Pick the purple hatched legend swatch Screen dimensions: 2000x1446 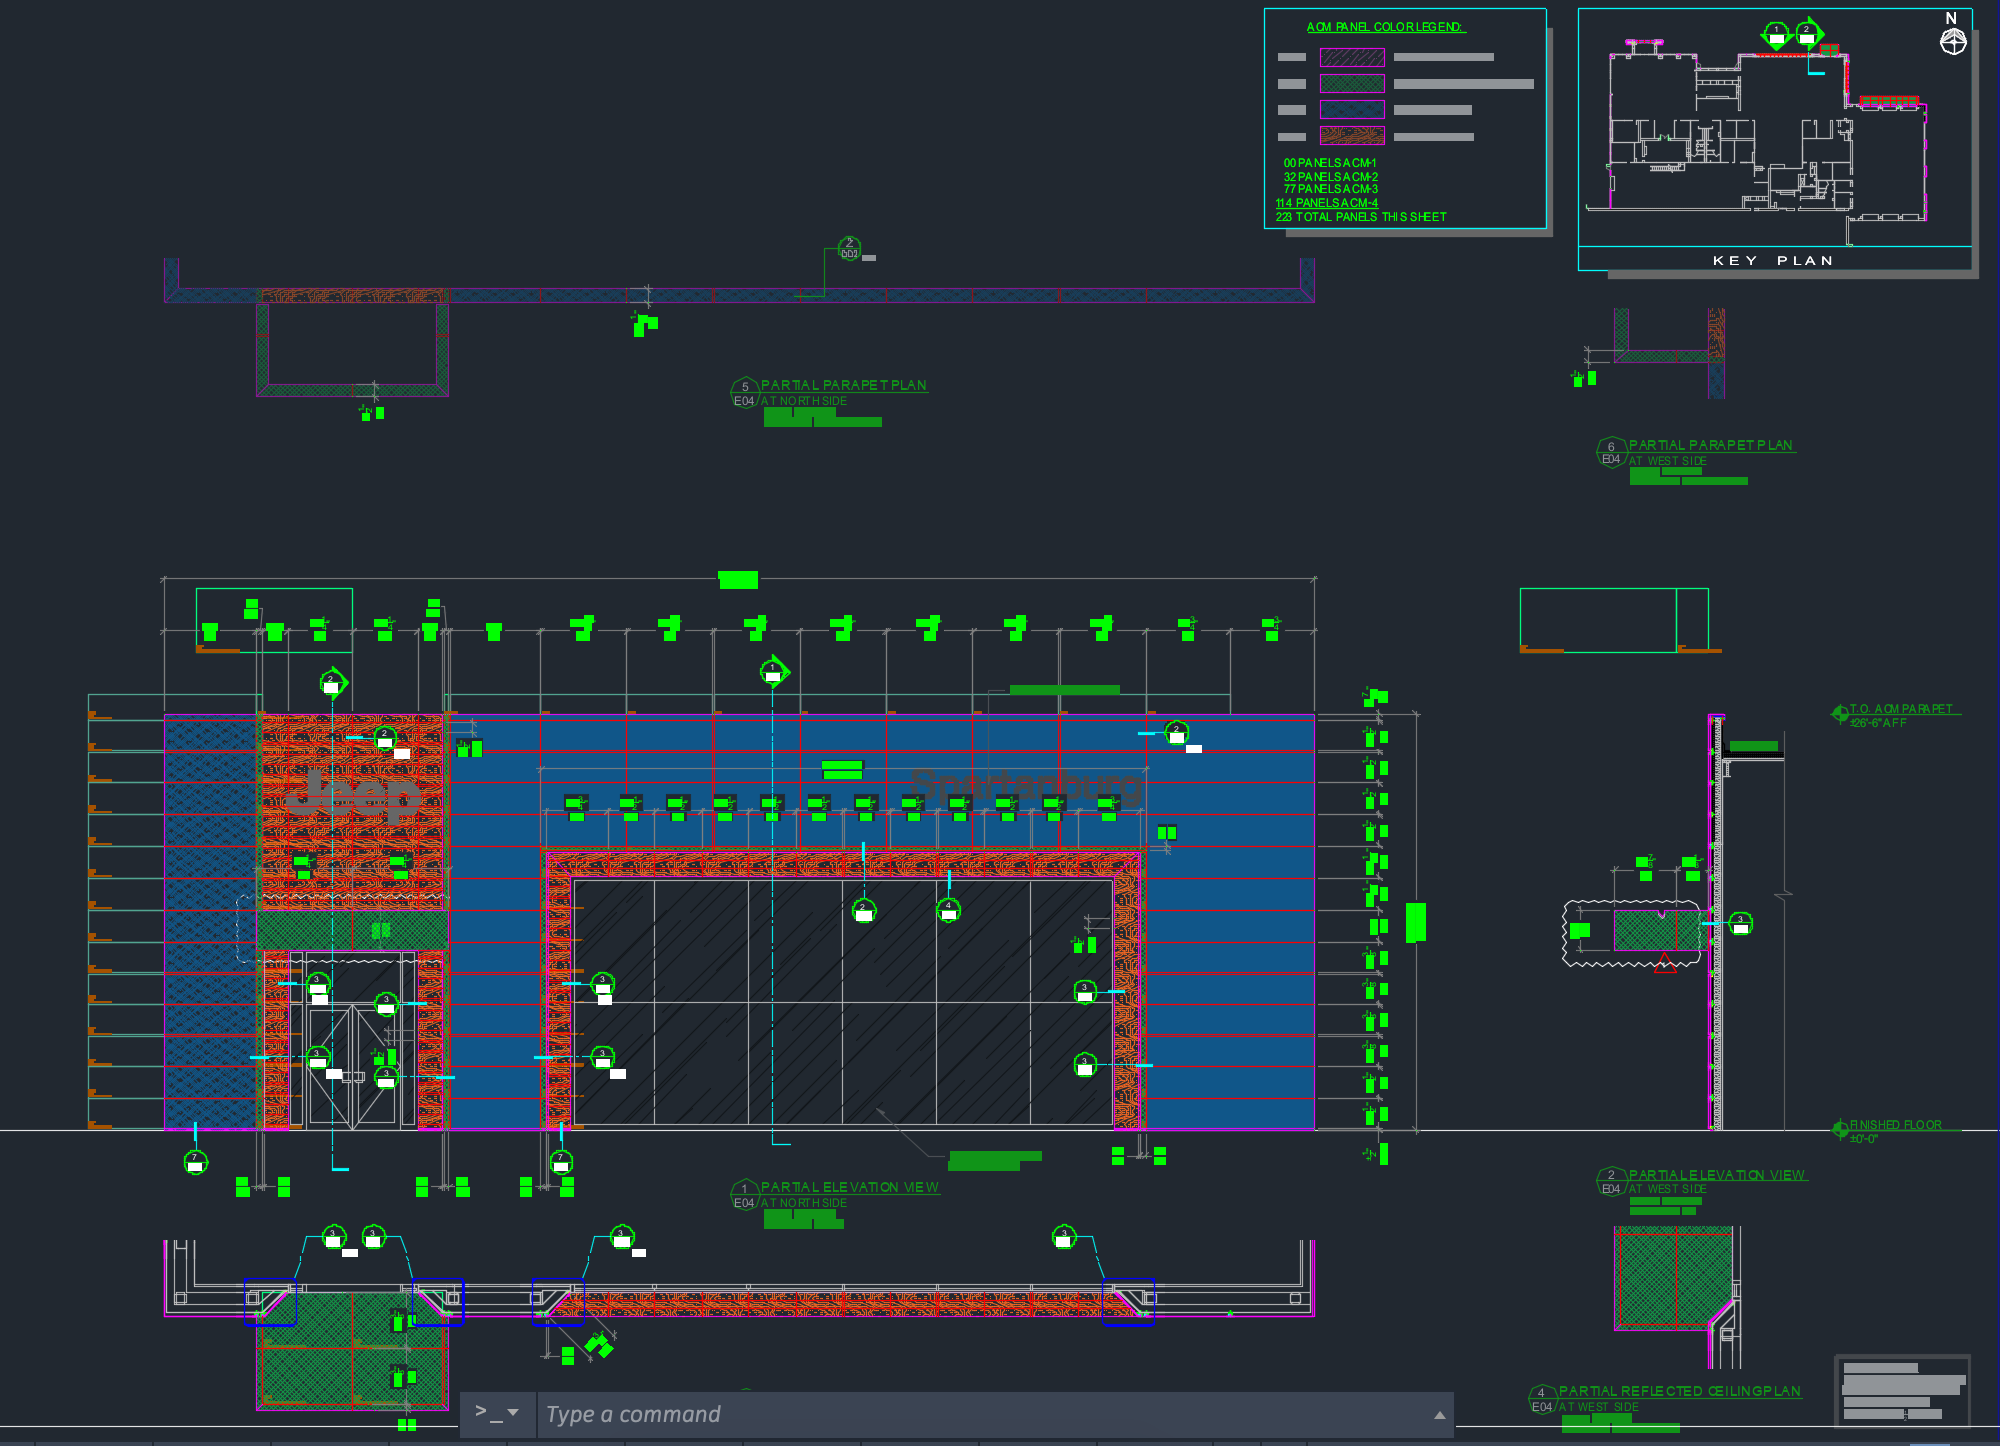point(1352,58)
